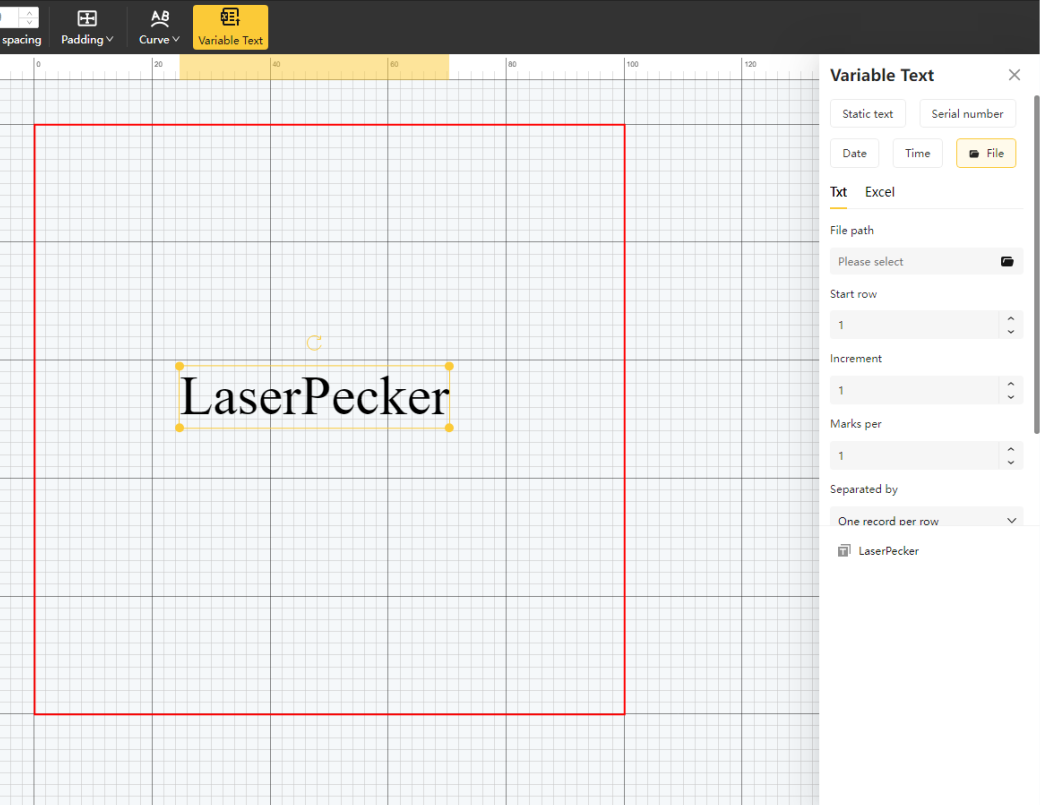
Task: Open the Curve dropdown chevron
Action: point(176,40)
